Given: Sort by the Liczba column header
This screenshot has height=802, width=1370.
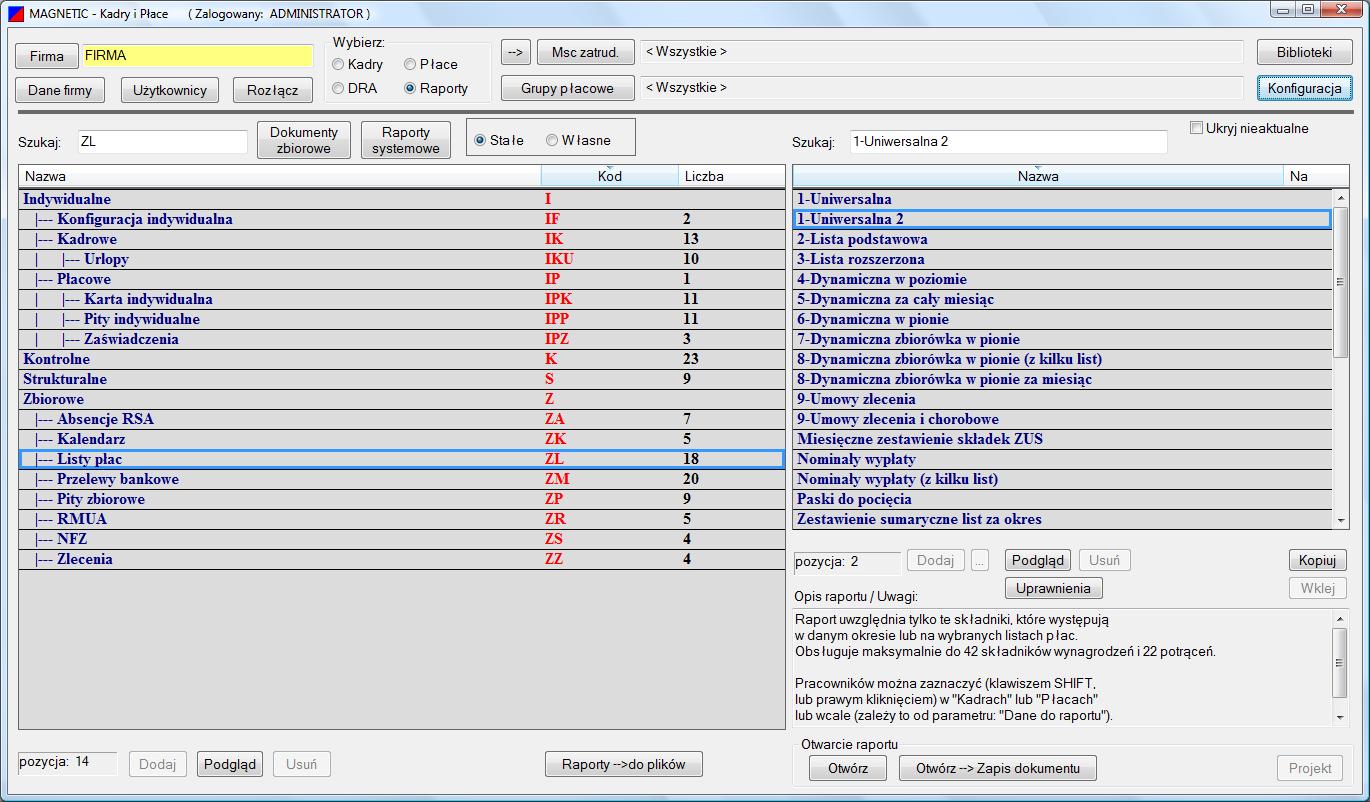Looking at the screenshot, I should point(731,176).
